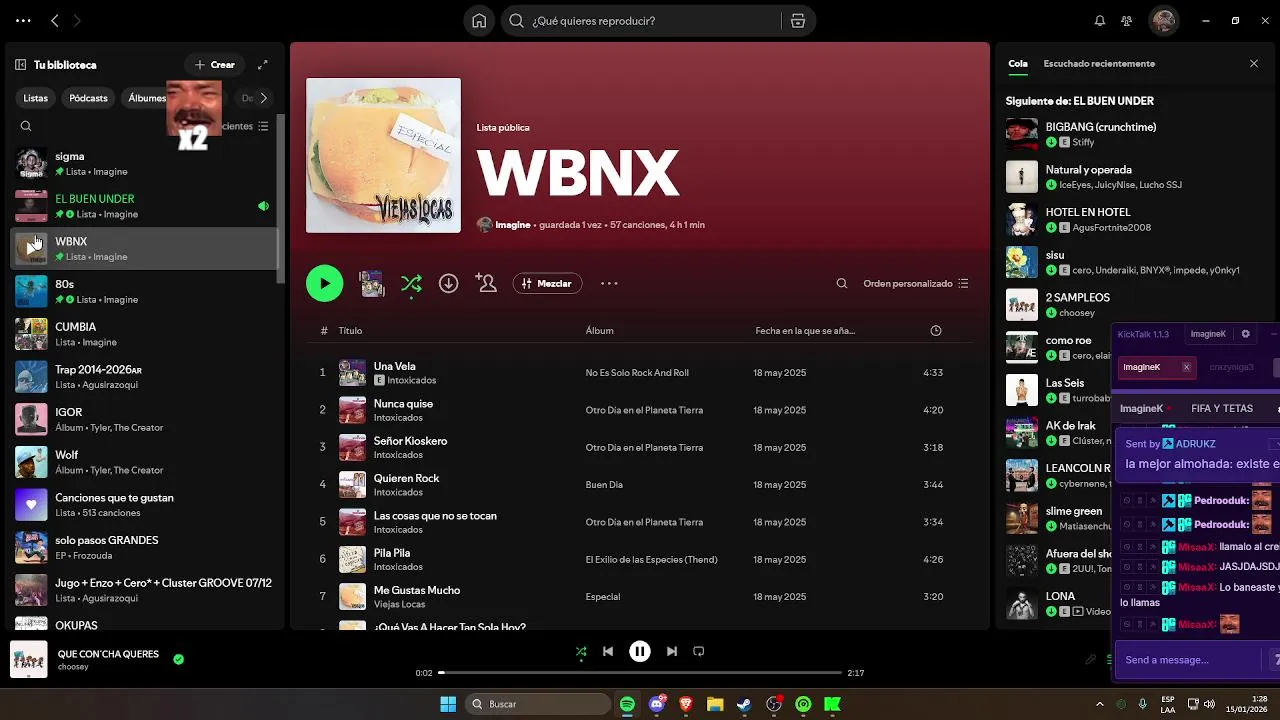Download the WBNX playlist
Viewport: 1280px width, 720px height.
[449, 284]
